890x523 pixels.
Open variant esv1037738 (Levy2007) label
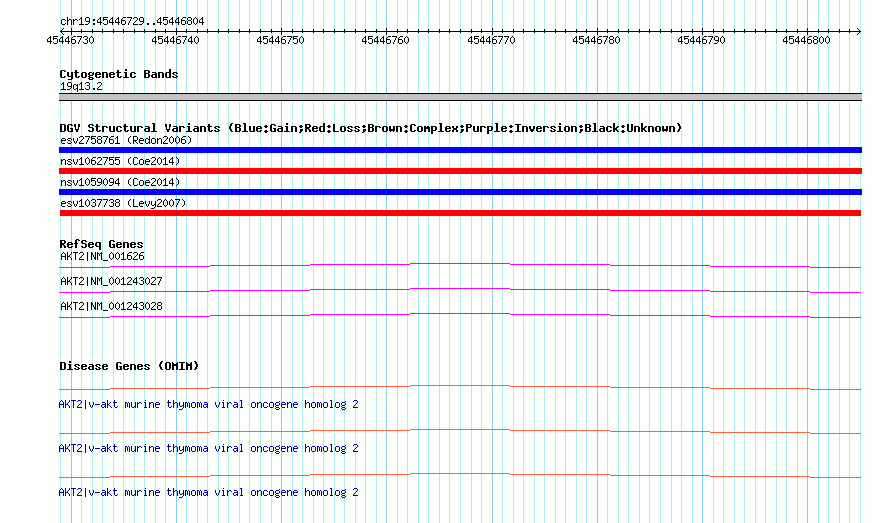pyautogui.click(x=123, y=203)
